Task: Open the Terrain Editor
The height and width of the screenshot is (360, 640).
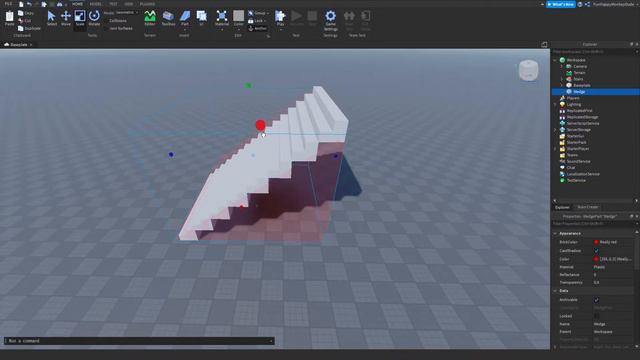Action: 150,18
